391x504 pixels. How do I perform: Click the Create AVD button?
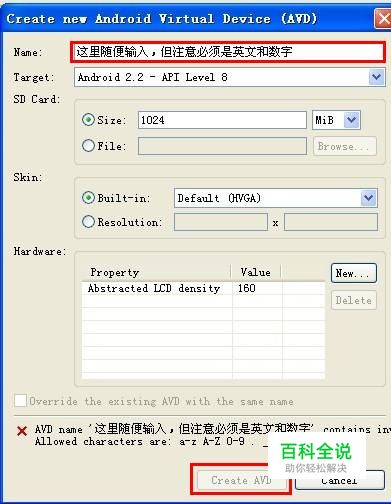tap(241, 480)
